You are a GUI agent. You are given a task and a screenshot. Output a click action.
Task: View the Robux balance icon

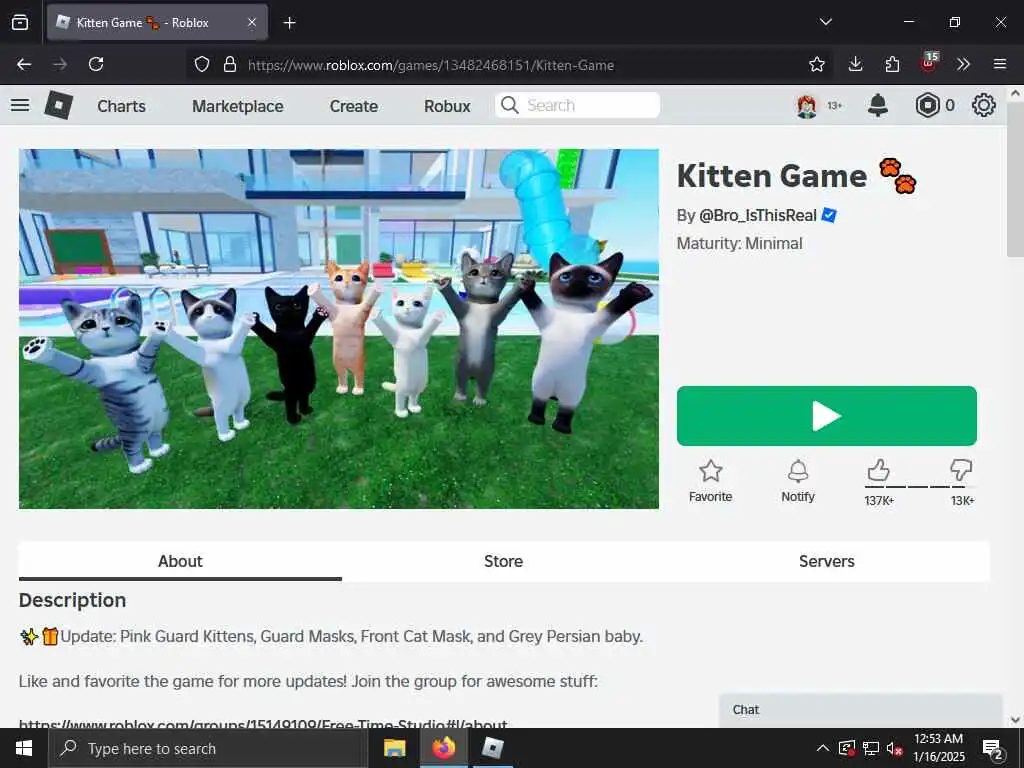tap(927, 105)
